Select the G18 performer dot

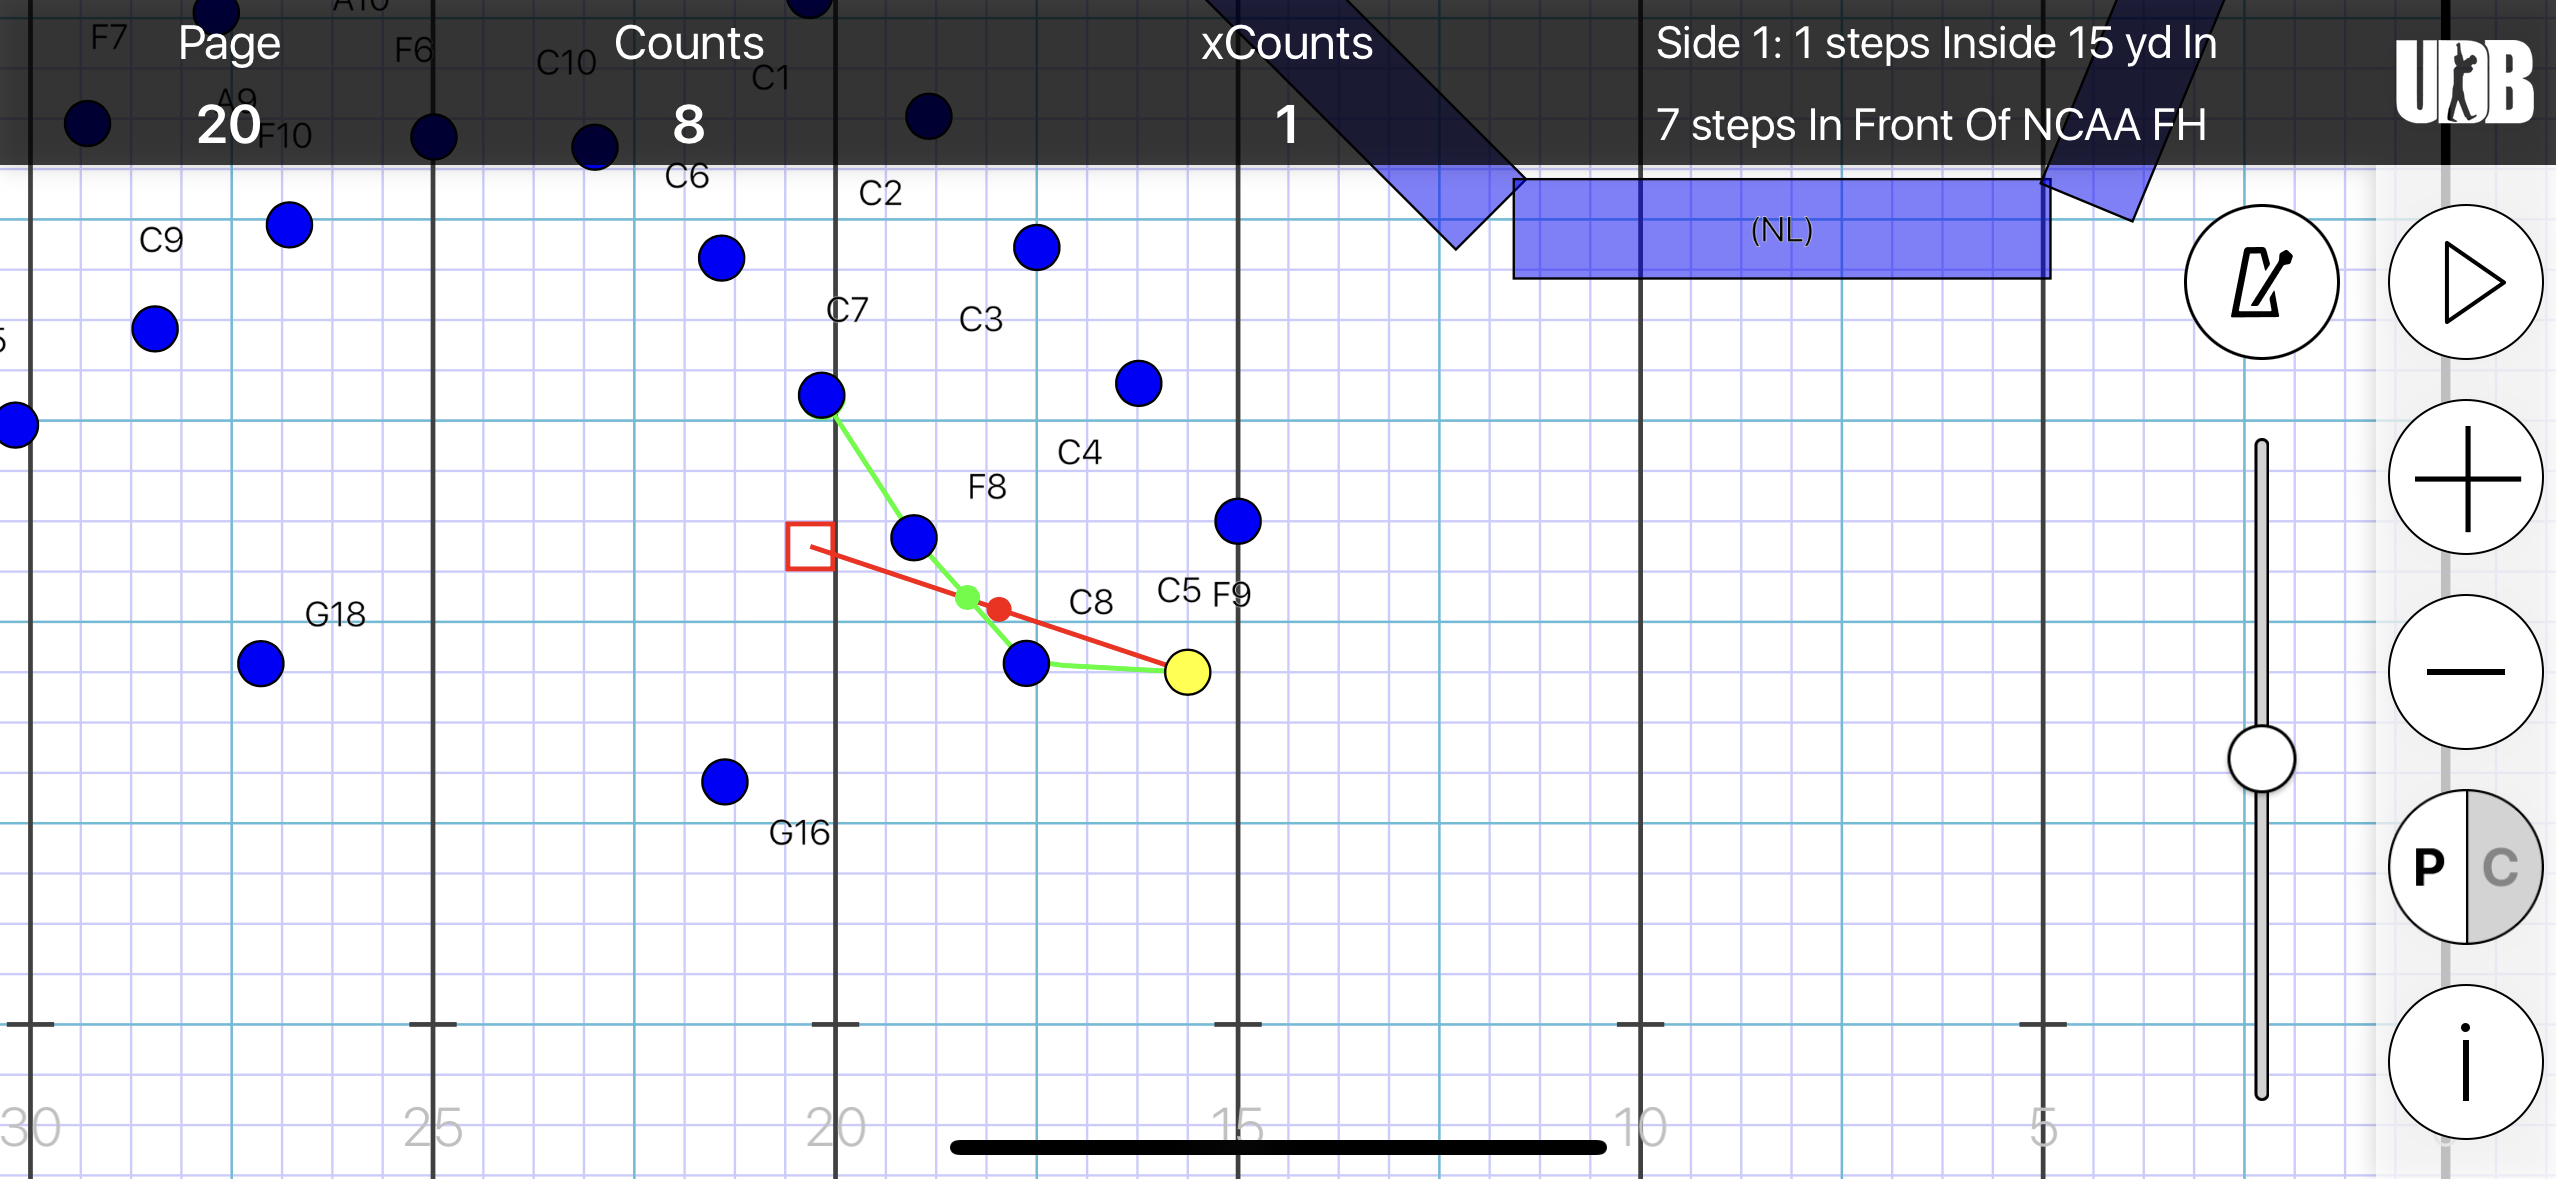point(261,664)
